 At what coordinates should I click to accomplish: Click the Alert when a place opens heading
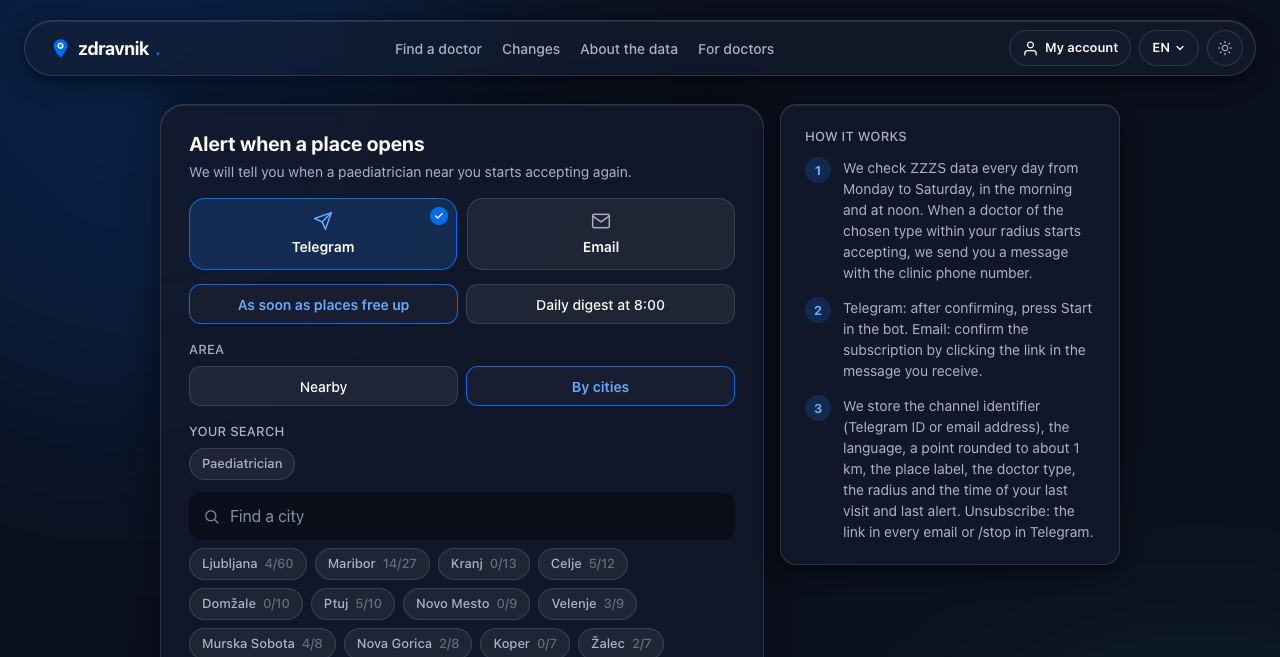click(307, 144)
